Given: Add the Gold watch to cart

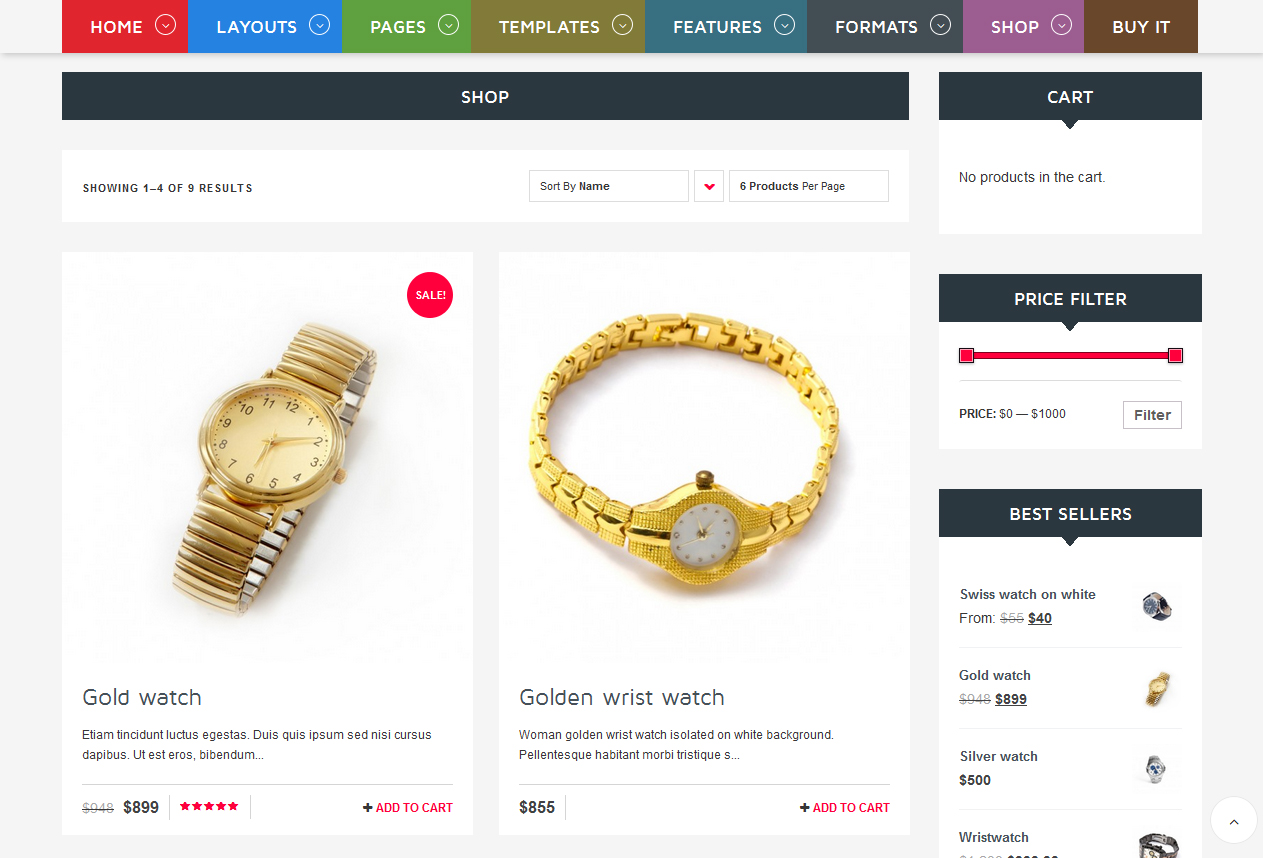Looking at the screenshot, I should click(x=408, y=808).
